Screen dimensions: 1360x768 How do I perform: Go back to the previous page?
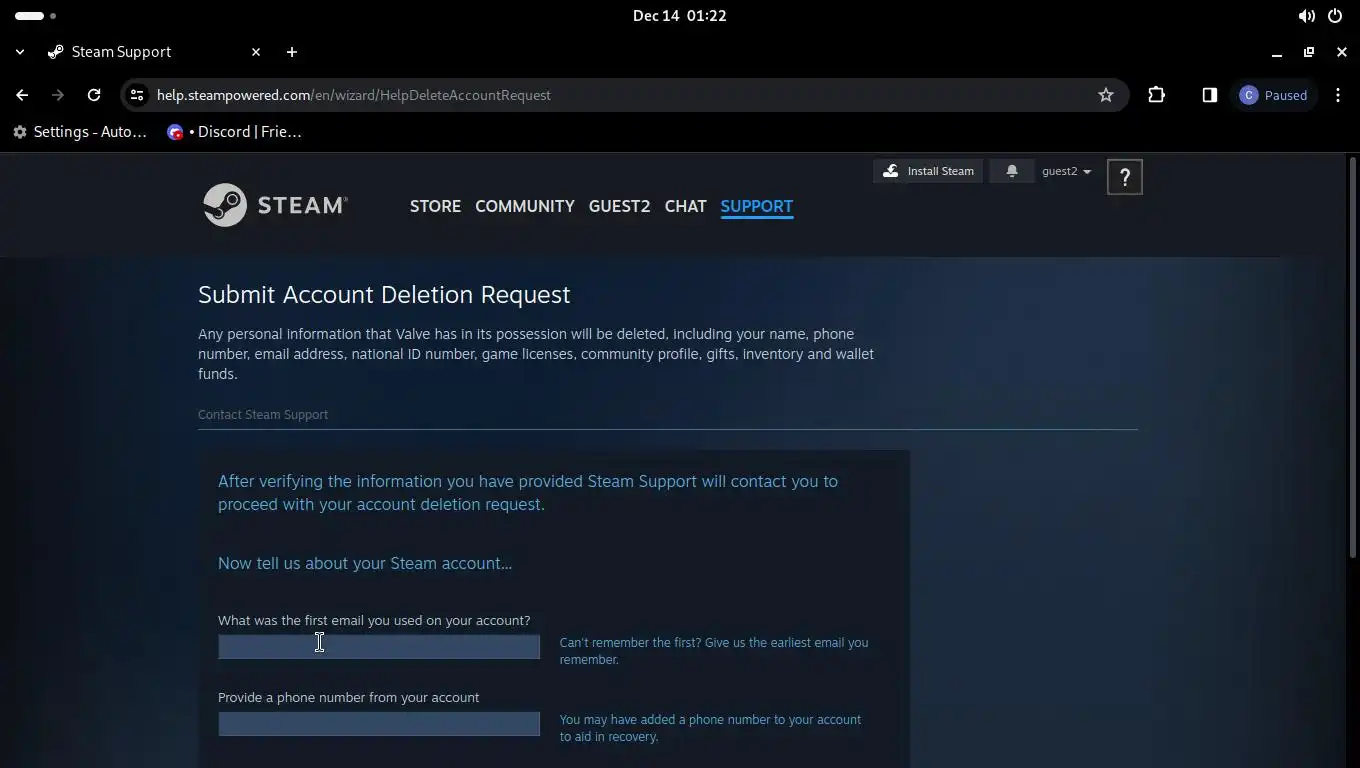pyautogui.click(x=22, y=95)
